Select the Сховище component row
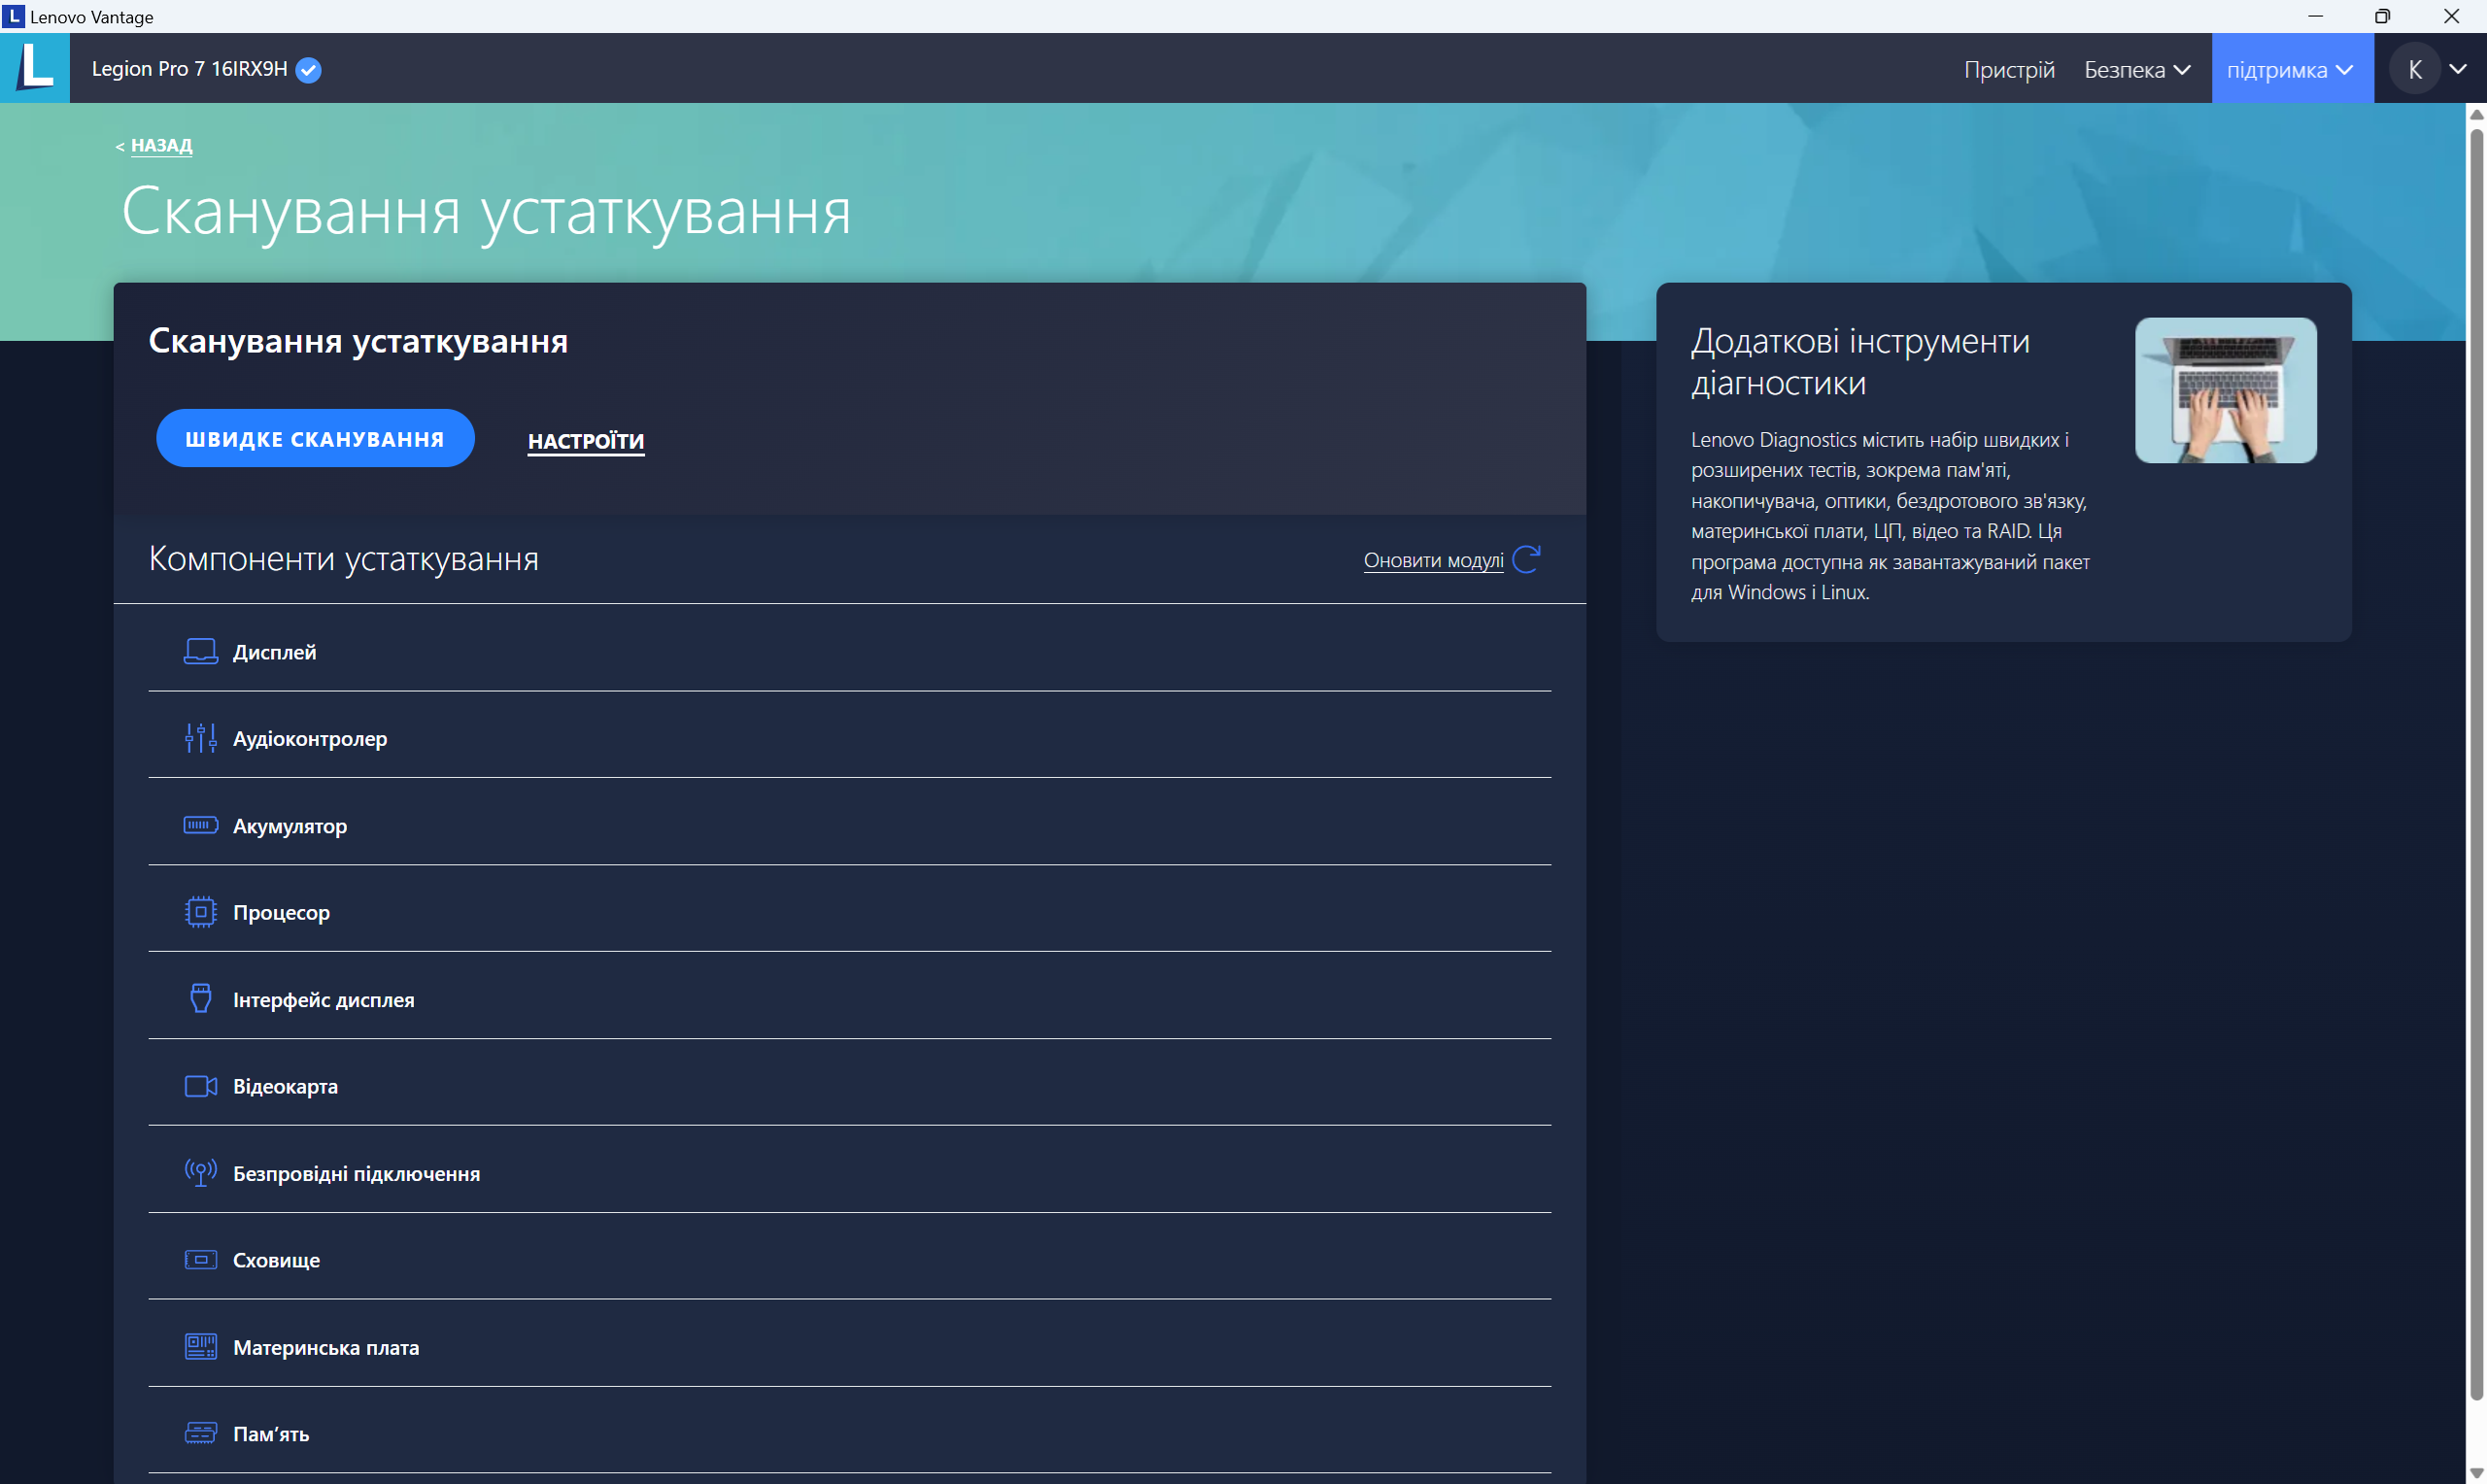The width and height of the screenshot is (2487, 1484). (x=850, y=1260)
